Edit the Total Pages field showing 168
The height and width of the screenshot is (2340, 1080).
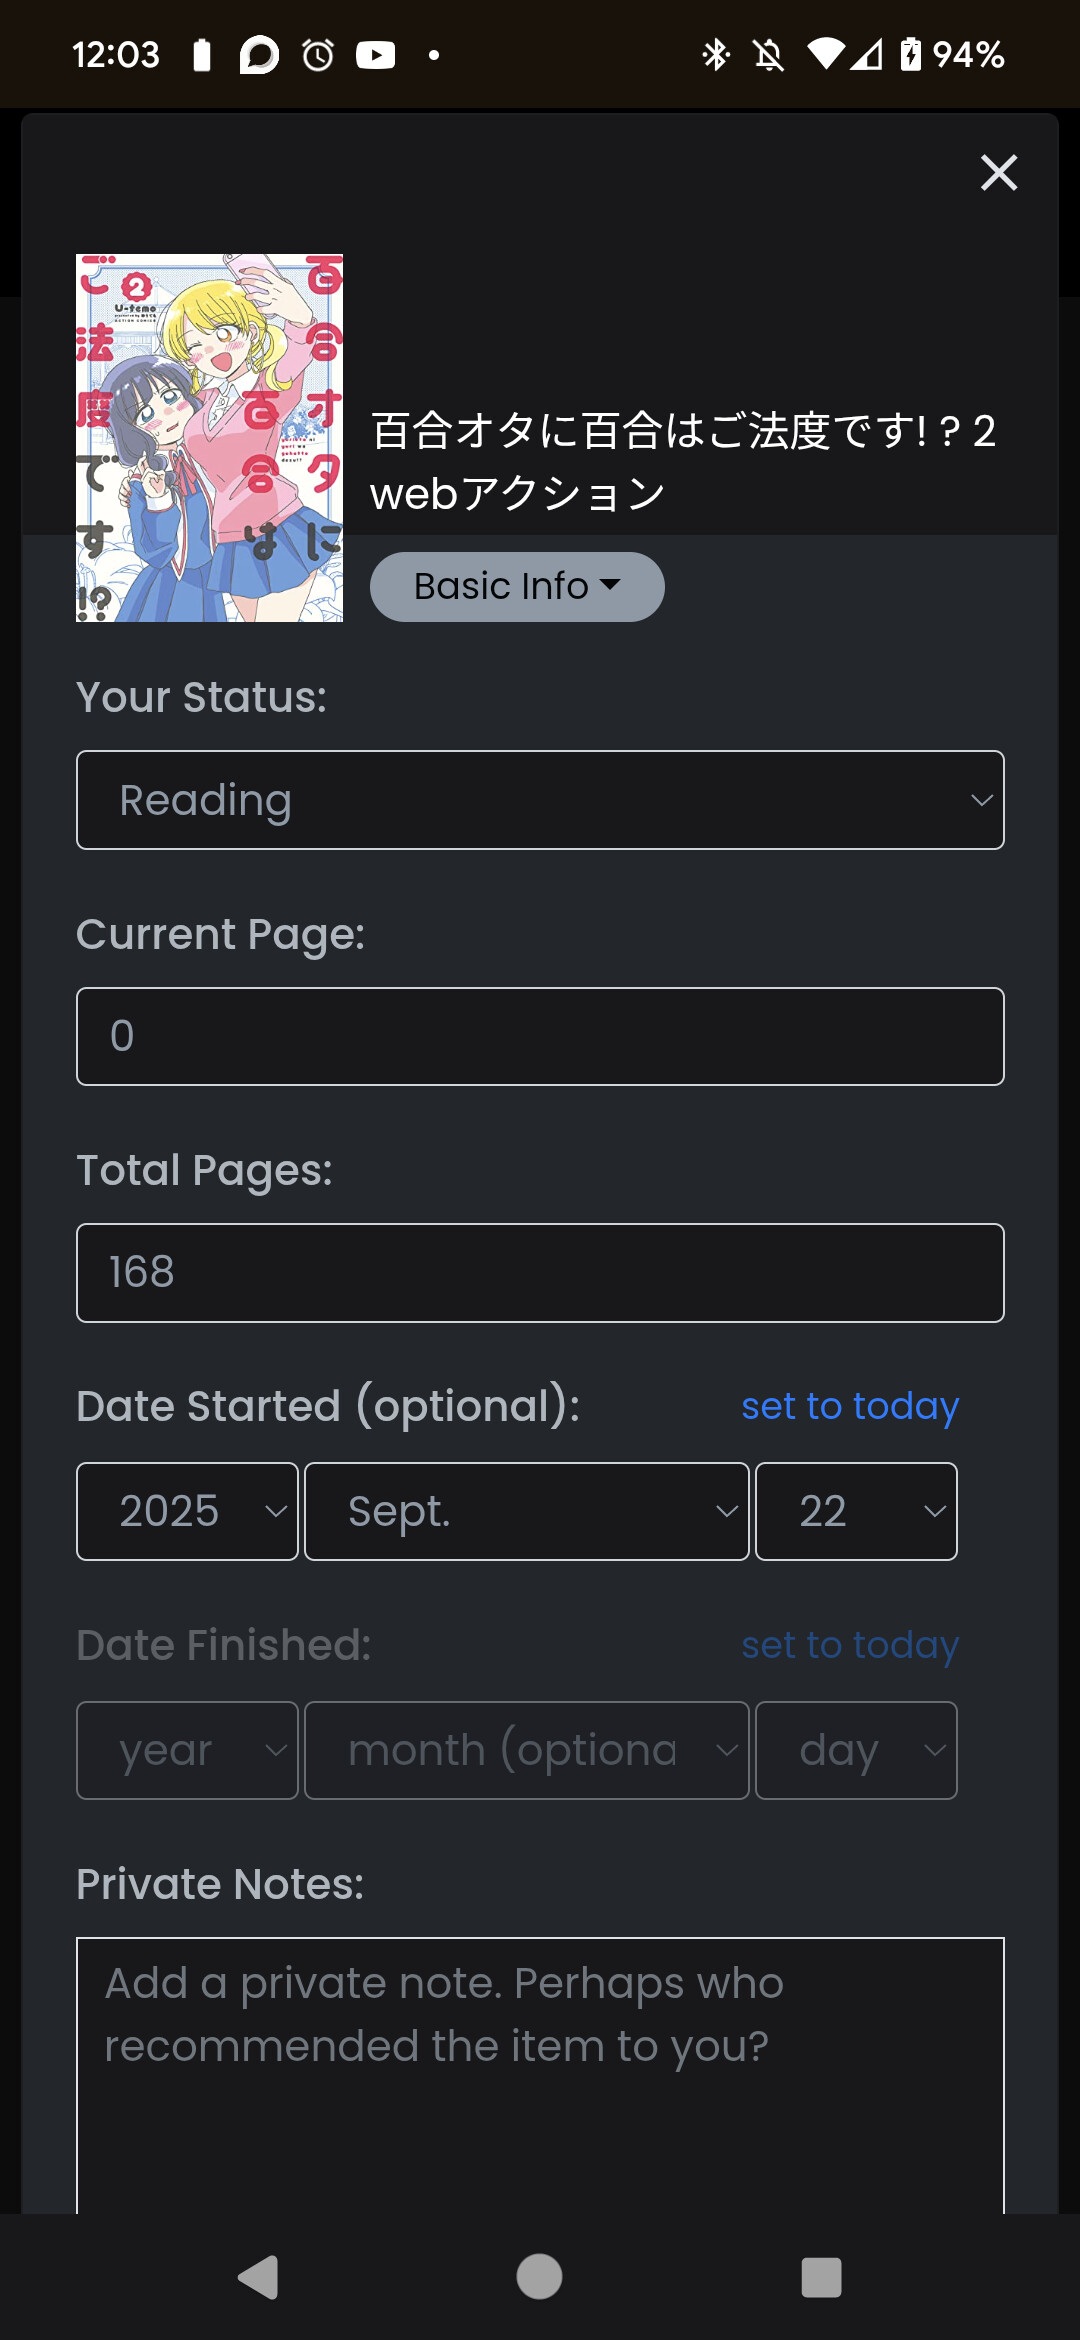540,1273
